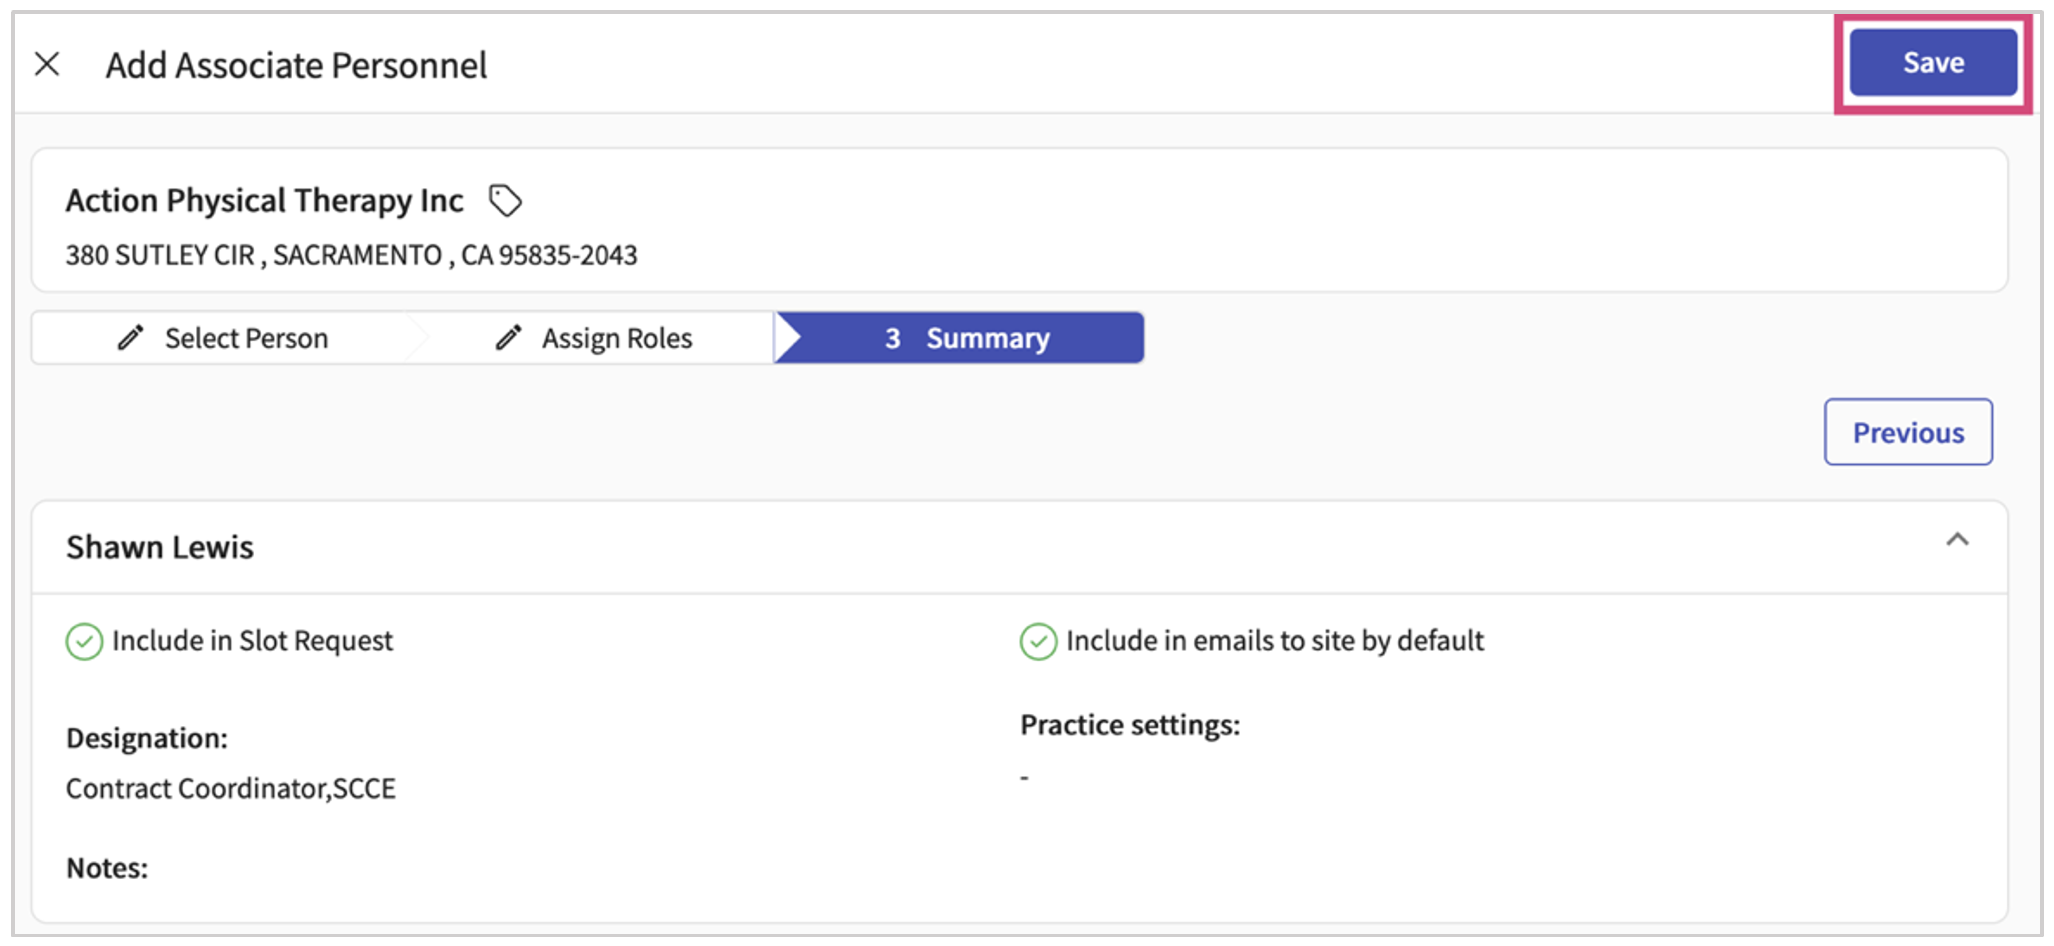
Task: Click the Include in Slot Request label
Action: pos(252,641)
